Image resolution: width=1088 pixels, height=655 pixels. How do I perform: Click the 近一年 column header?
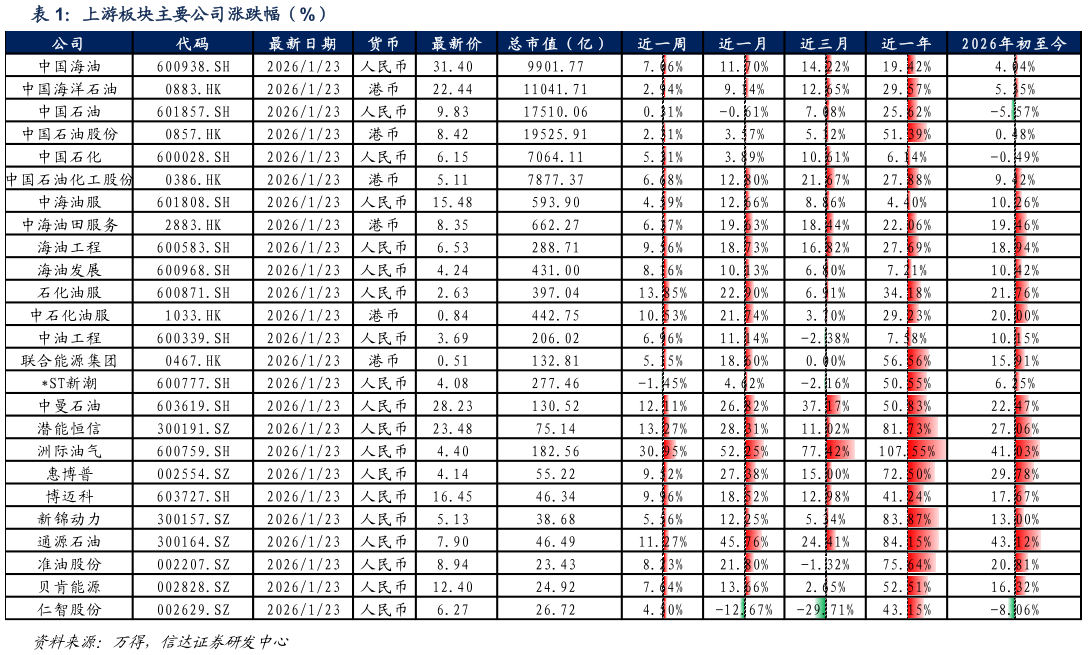click(907, 42)
